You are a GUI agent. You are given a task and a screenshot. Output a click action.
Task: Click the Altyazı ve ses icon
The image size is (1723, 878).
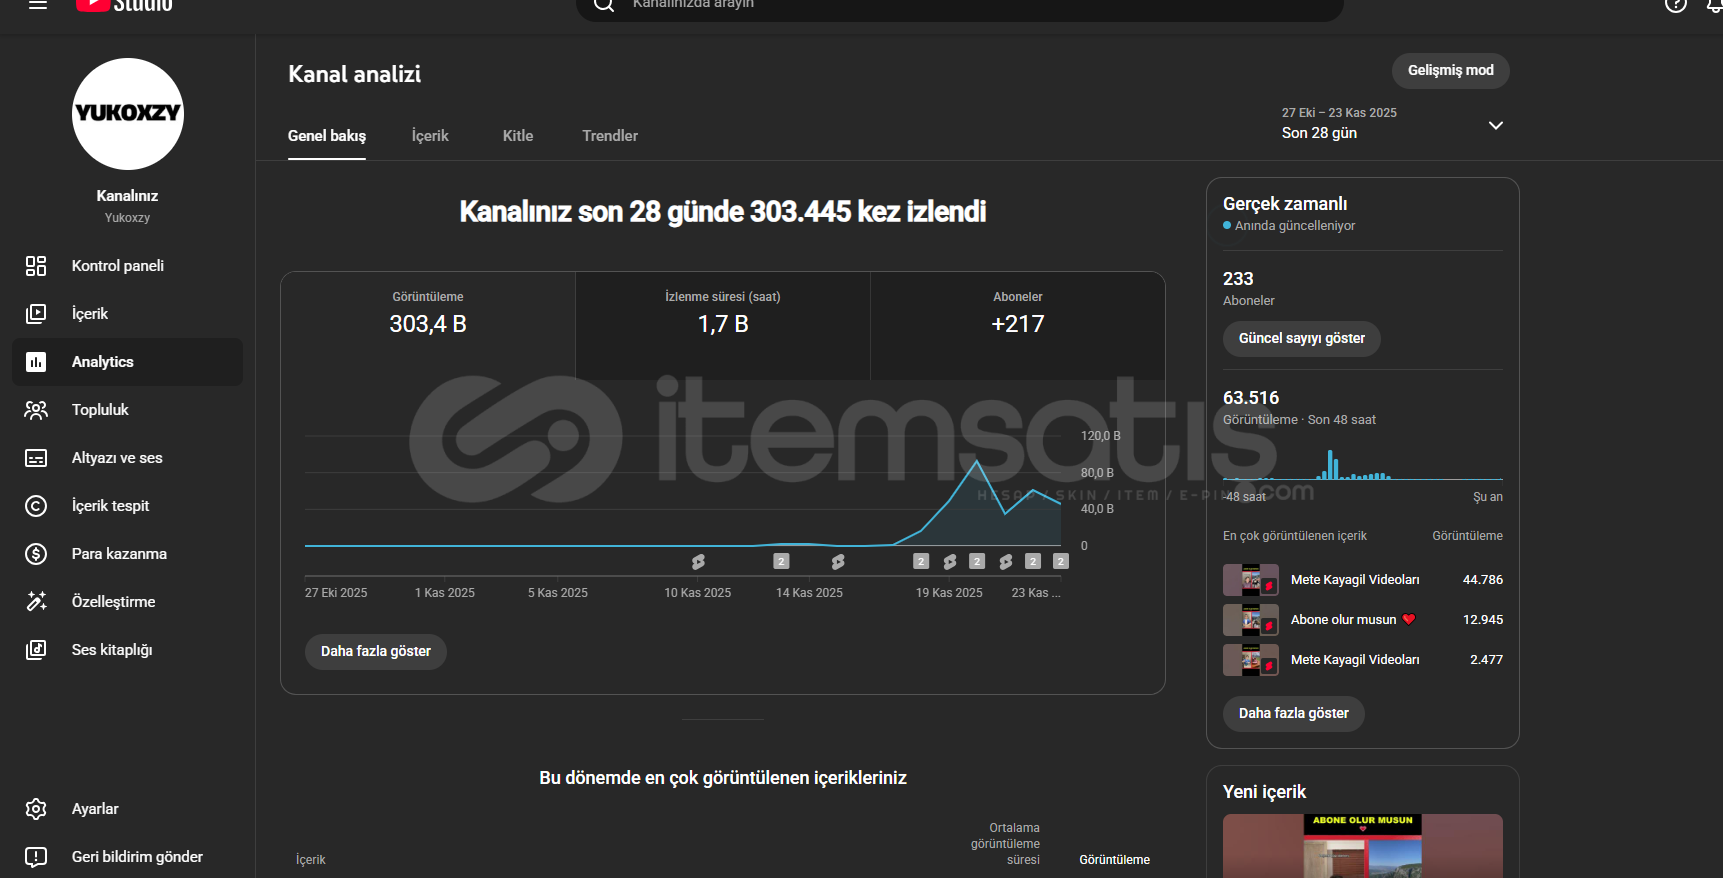pyautogui.click(x=36, y=458)
